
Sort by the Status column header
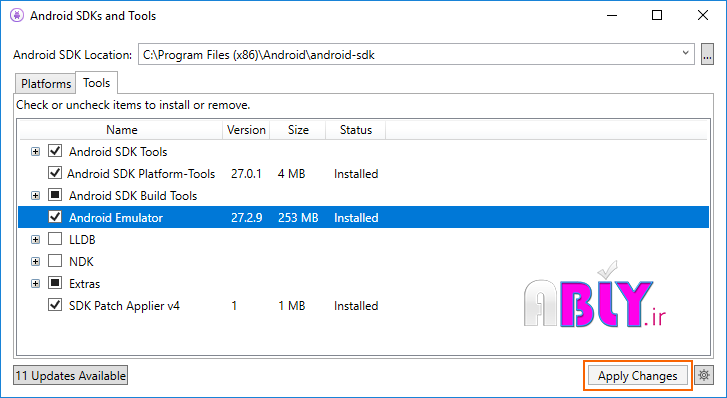(x=356, y=130)
